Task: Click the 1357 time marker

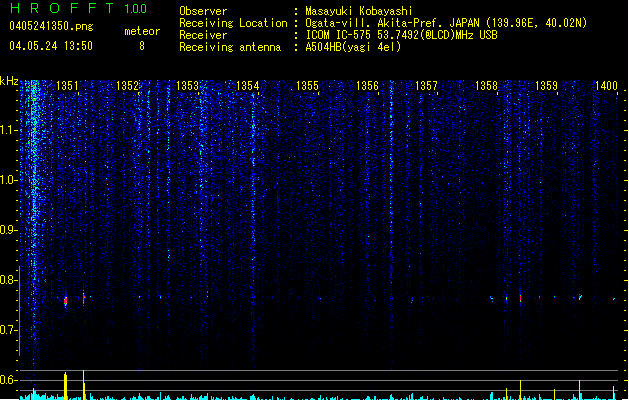Action: pos(426,86)
